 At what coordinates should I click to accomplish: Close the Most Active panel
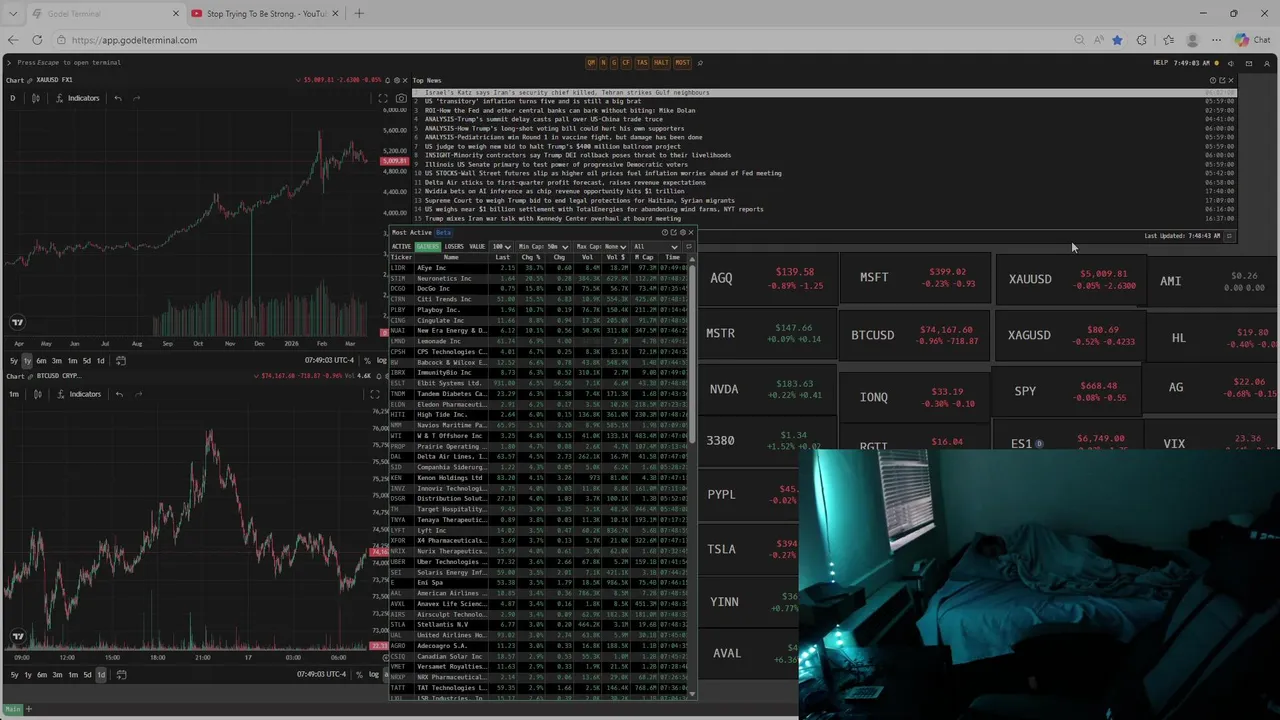tap(690, 232)
